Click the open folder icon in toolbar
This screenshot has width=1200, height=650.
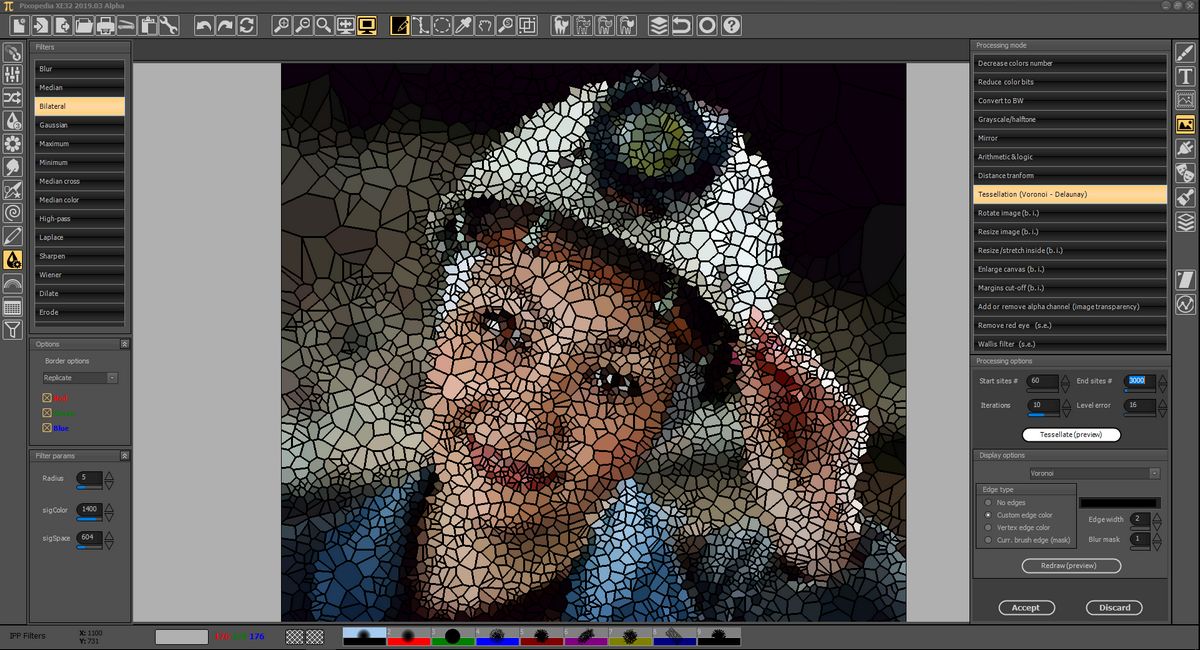pos(86,26)
